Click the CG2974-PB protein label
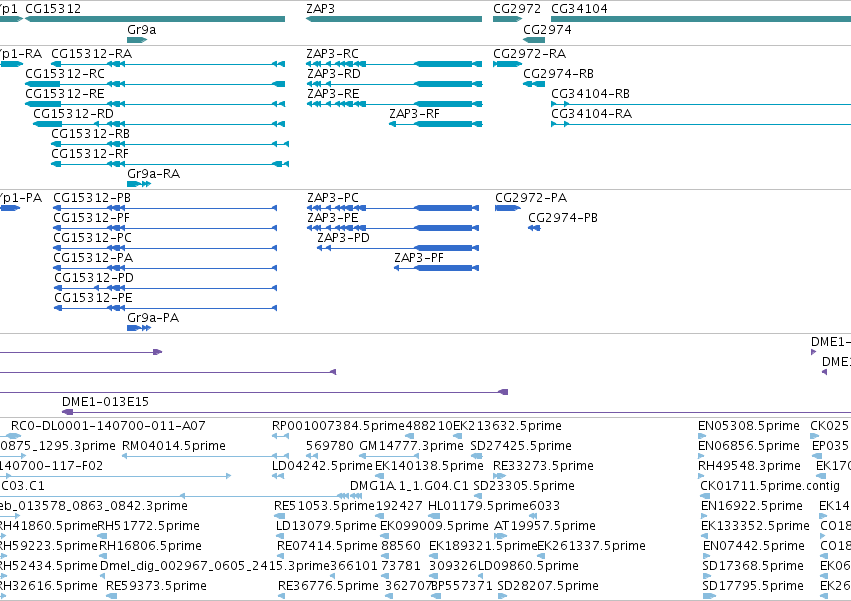 [563, 218]
